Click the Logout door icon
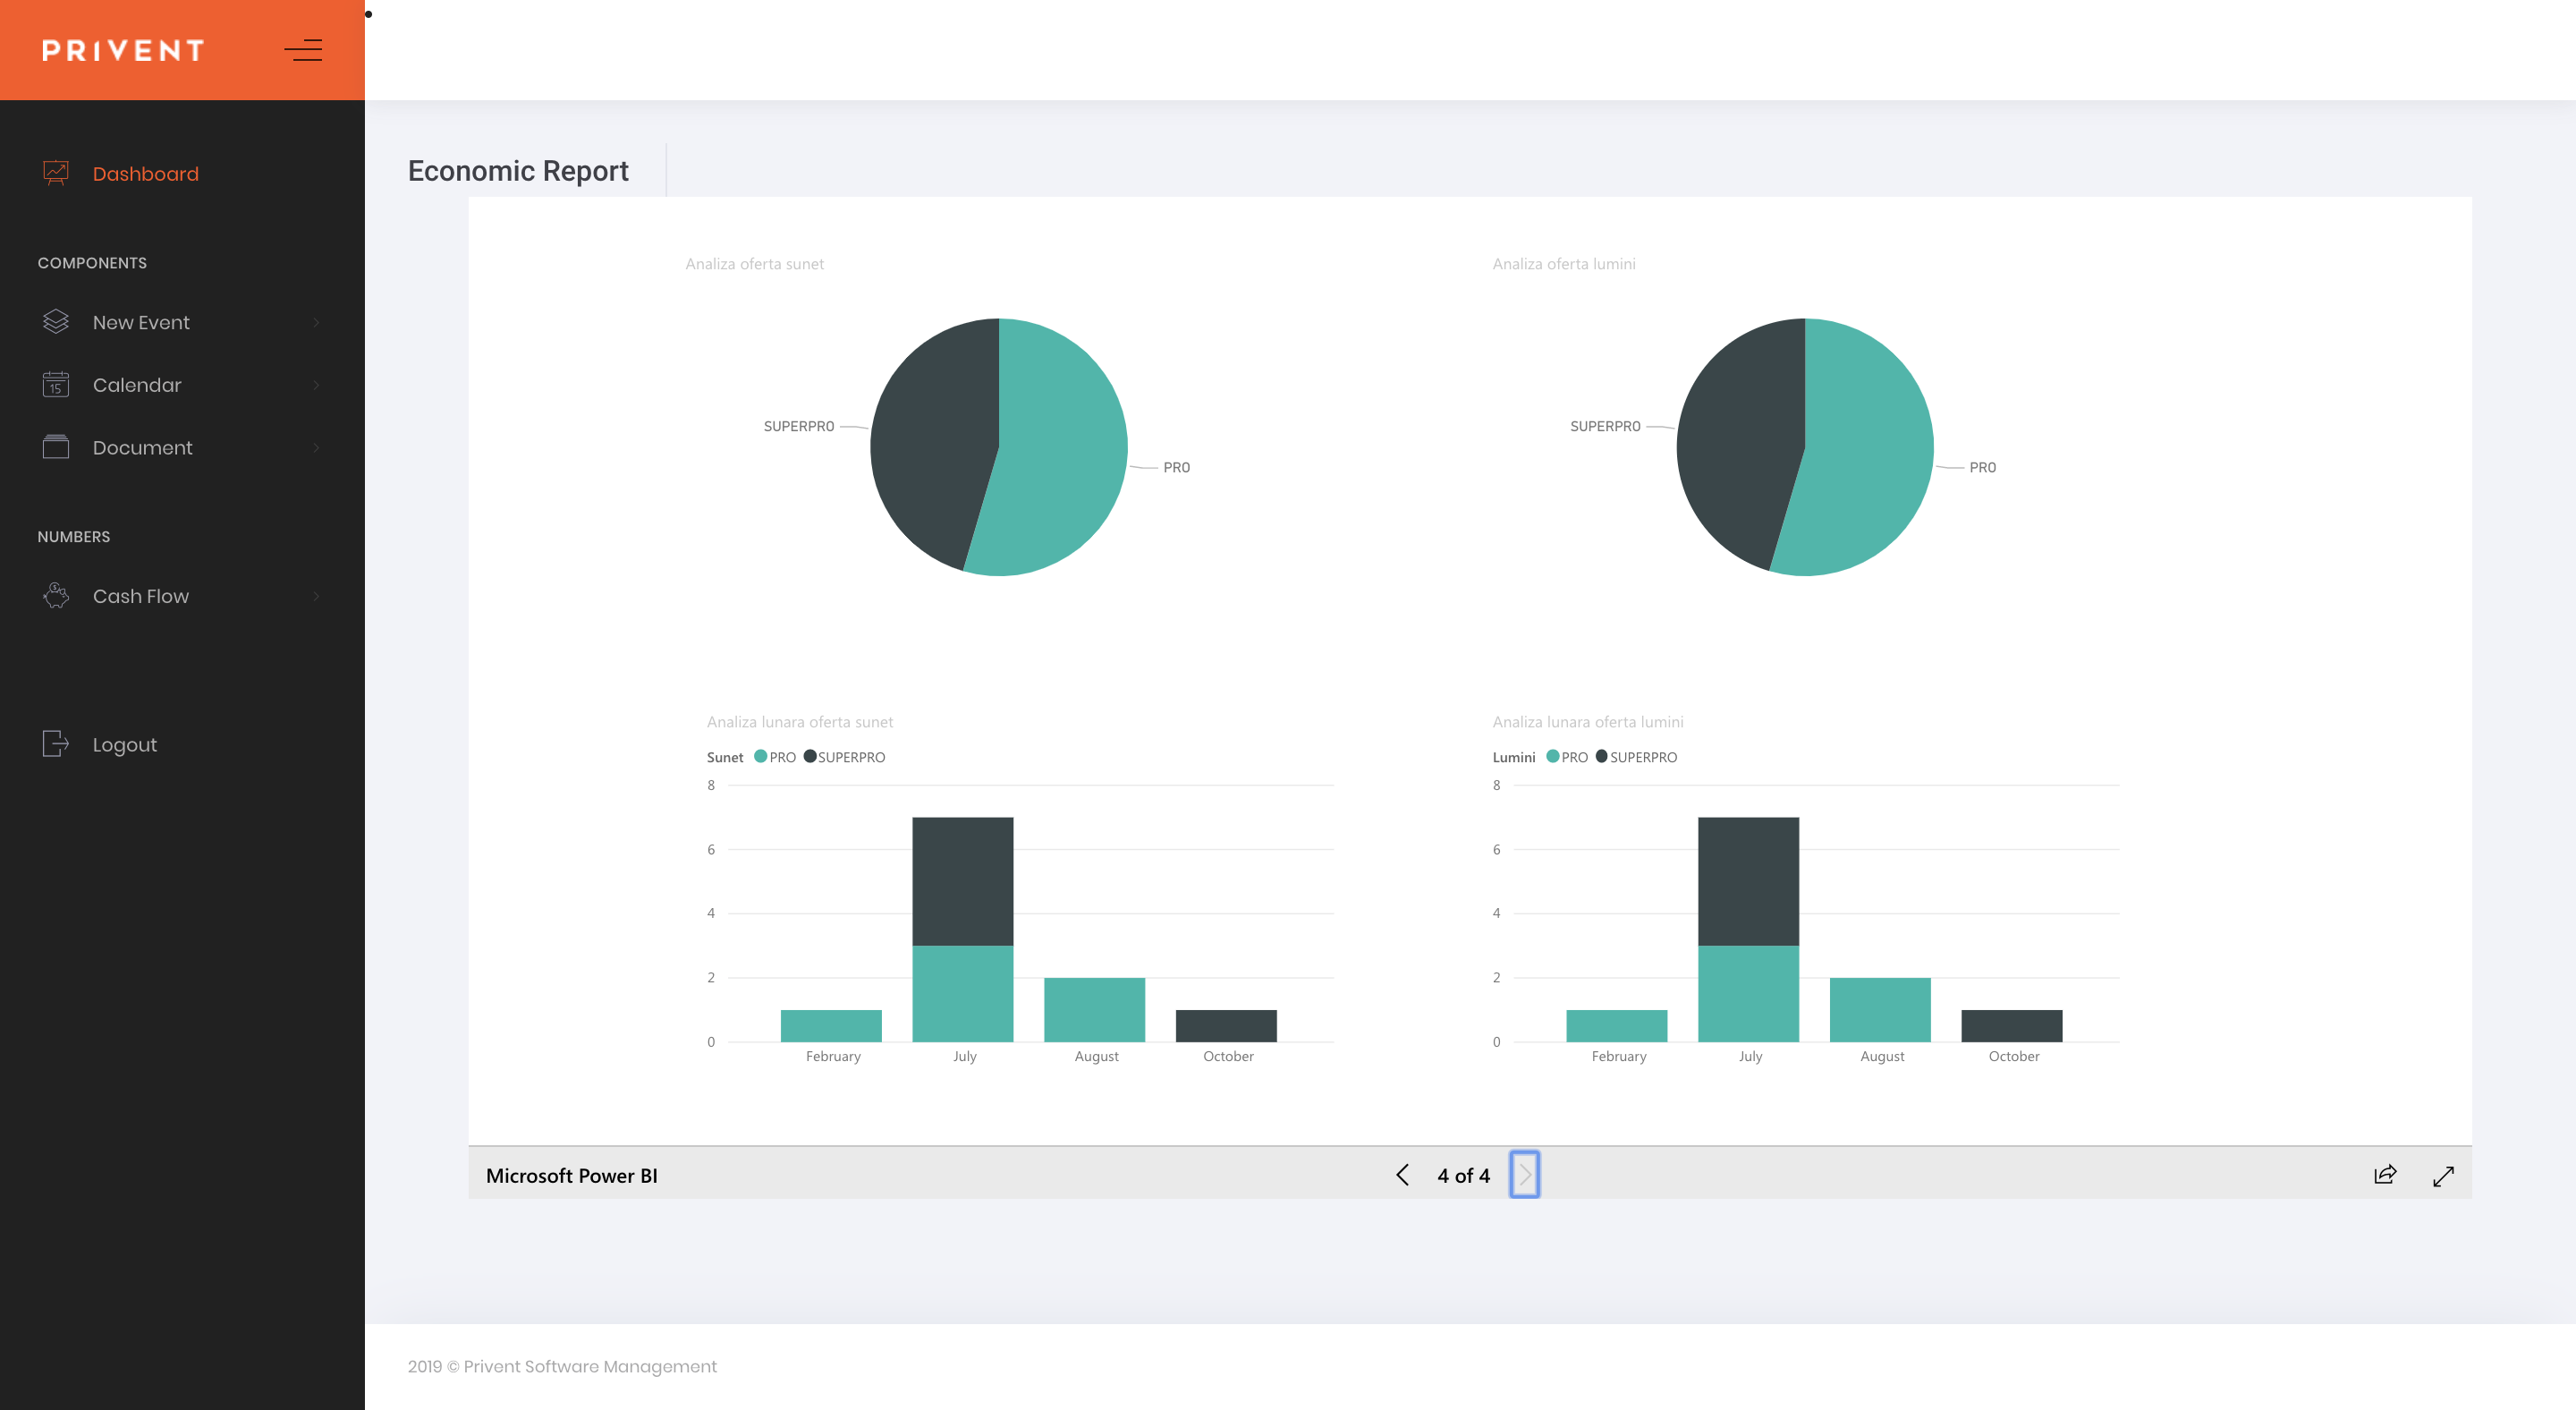The image size is (2576, 1410). 56,743
